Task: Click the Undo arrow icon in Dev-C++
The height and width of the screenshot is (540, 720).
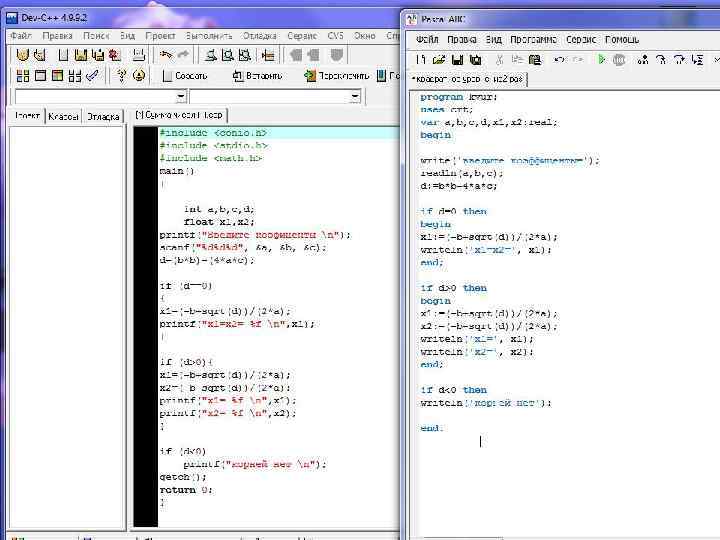Action: coord(166,55)
